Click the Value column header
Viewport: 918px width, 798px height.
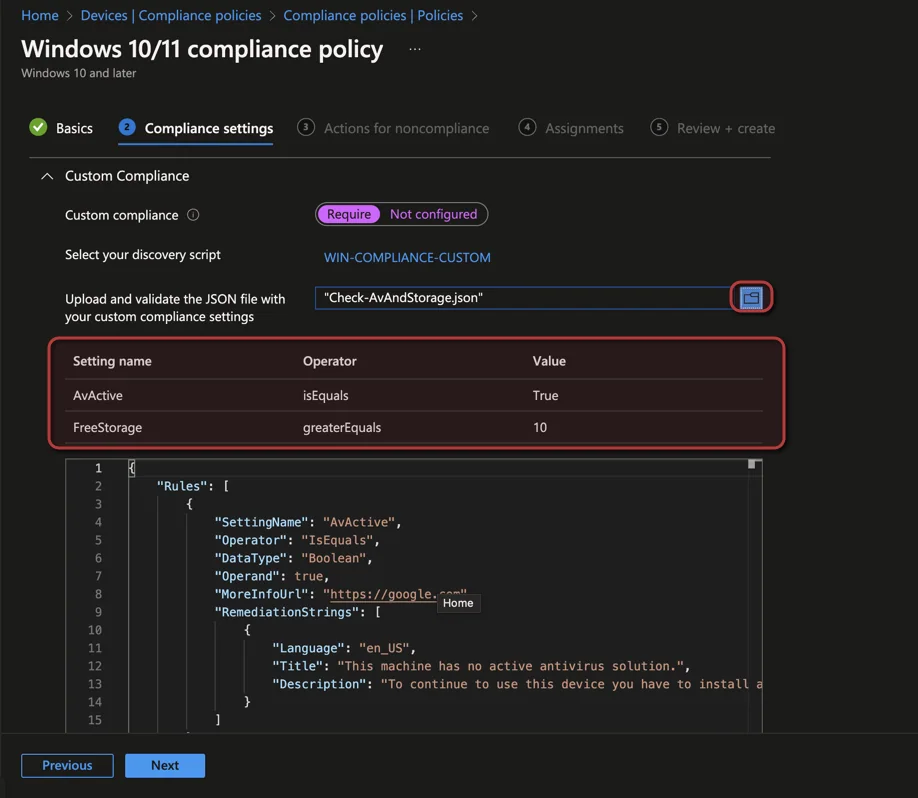(x=549, y=361)
